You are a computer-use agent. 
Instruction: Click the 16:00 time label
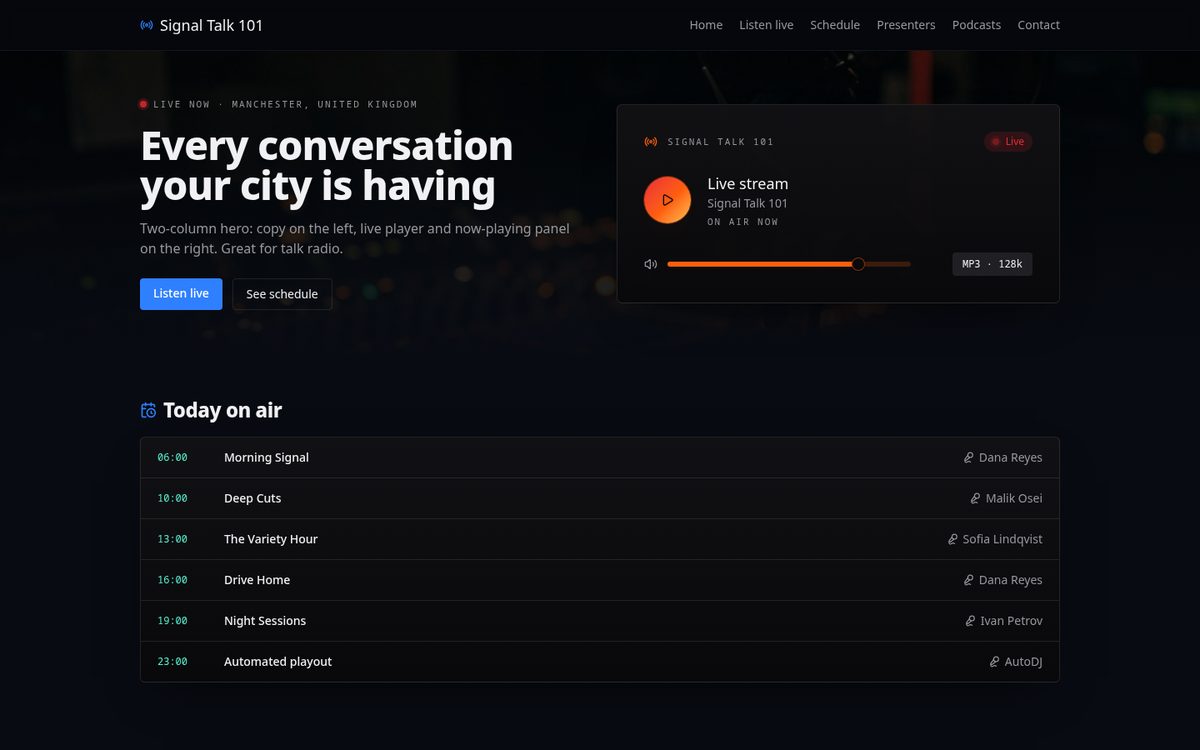click(172, 580)
